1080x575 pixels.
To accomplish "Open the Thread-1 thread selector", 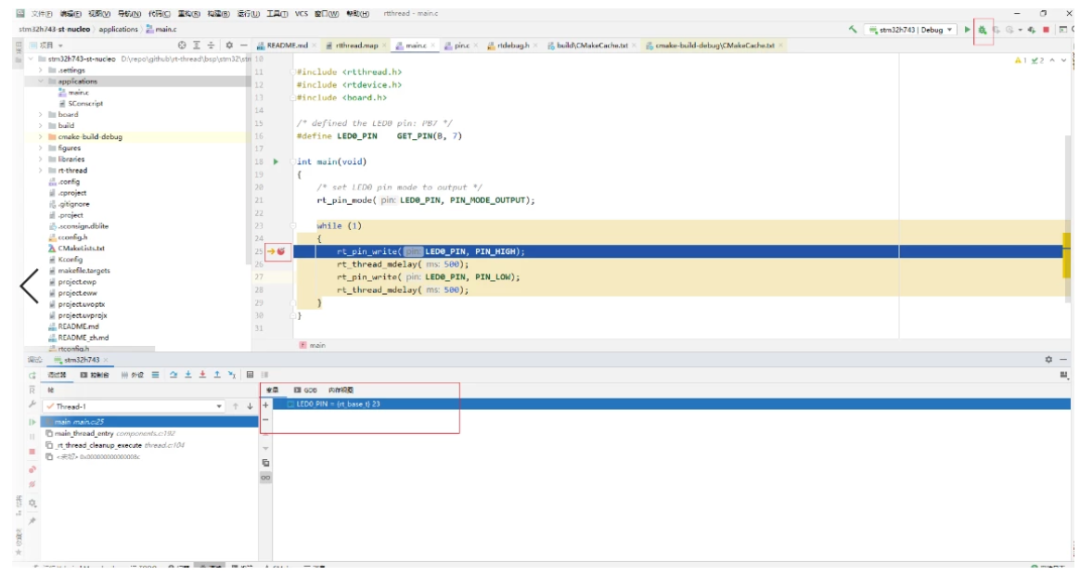I will (x=133, y=406).
